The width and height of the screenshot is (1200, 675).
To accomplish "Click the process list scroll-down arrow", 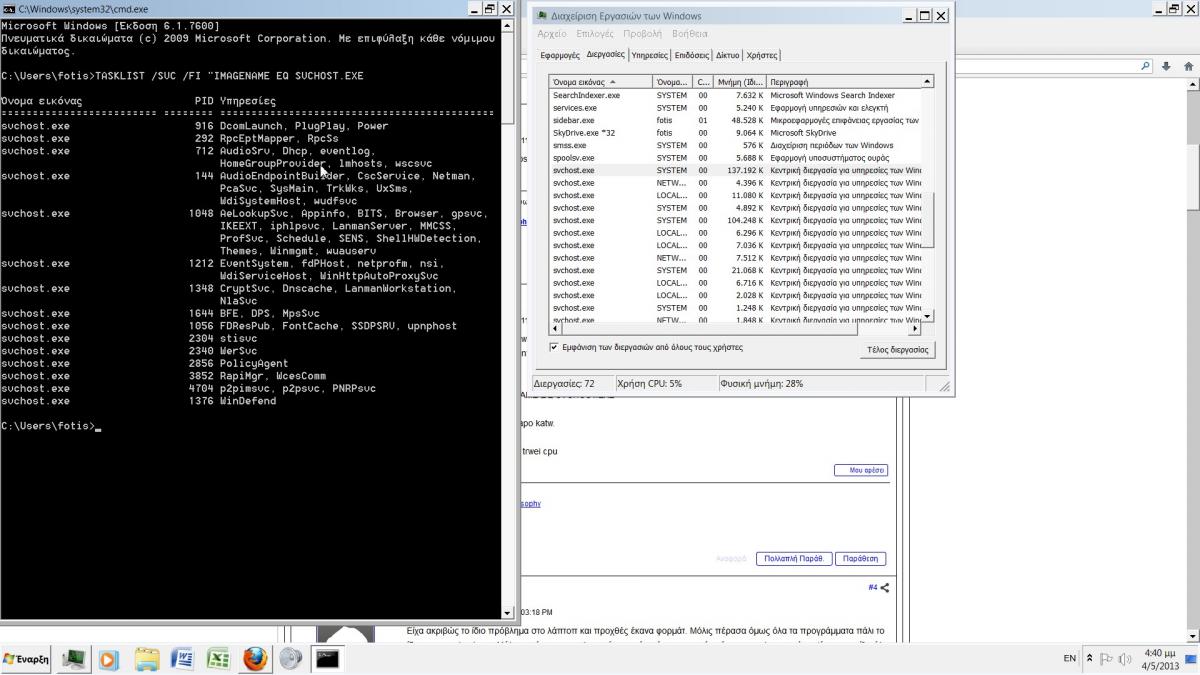I will (x=927, y=316).
